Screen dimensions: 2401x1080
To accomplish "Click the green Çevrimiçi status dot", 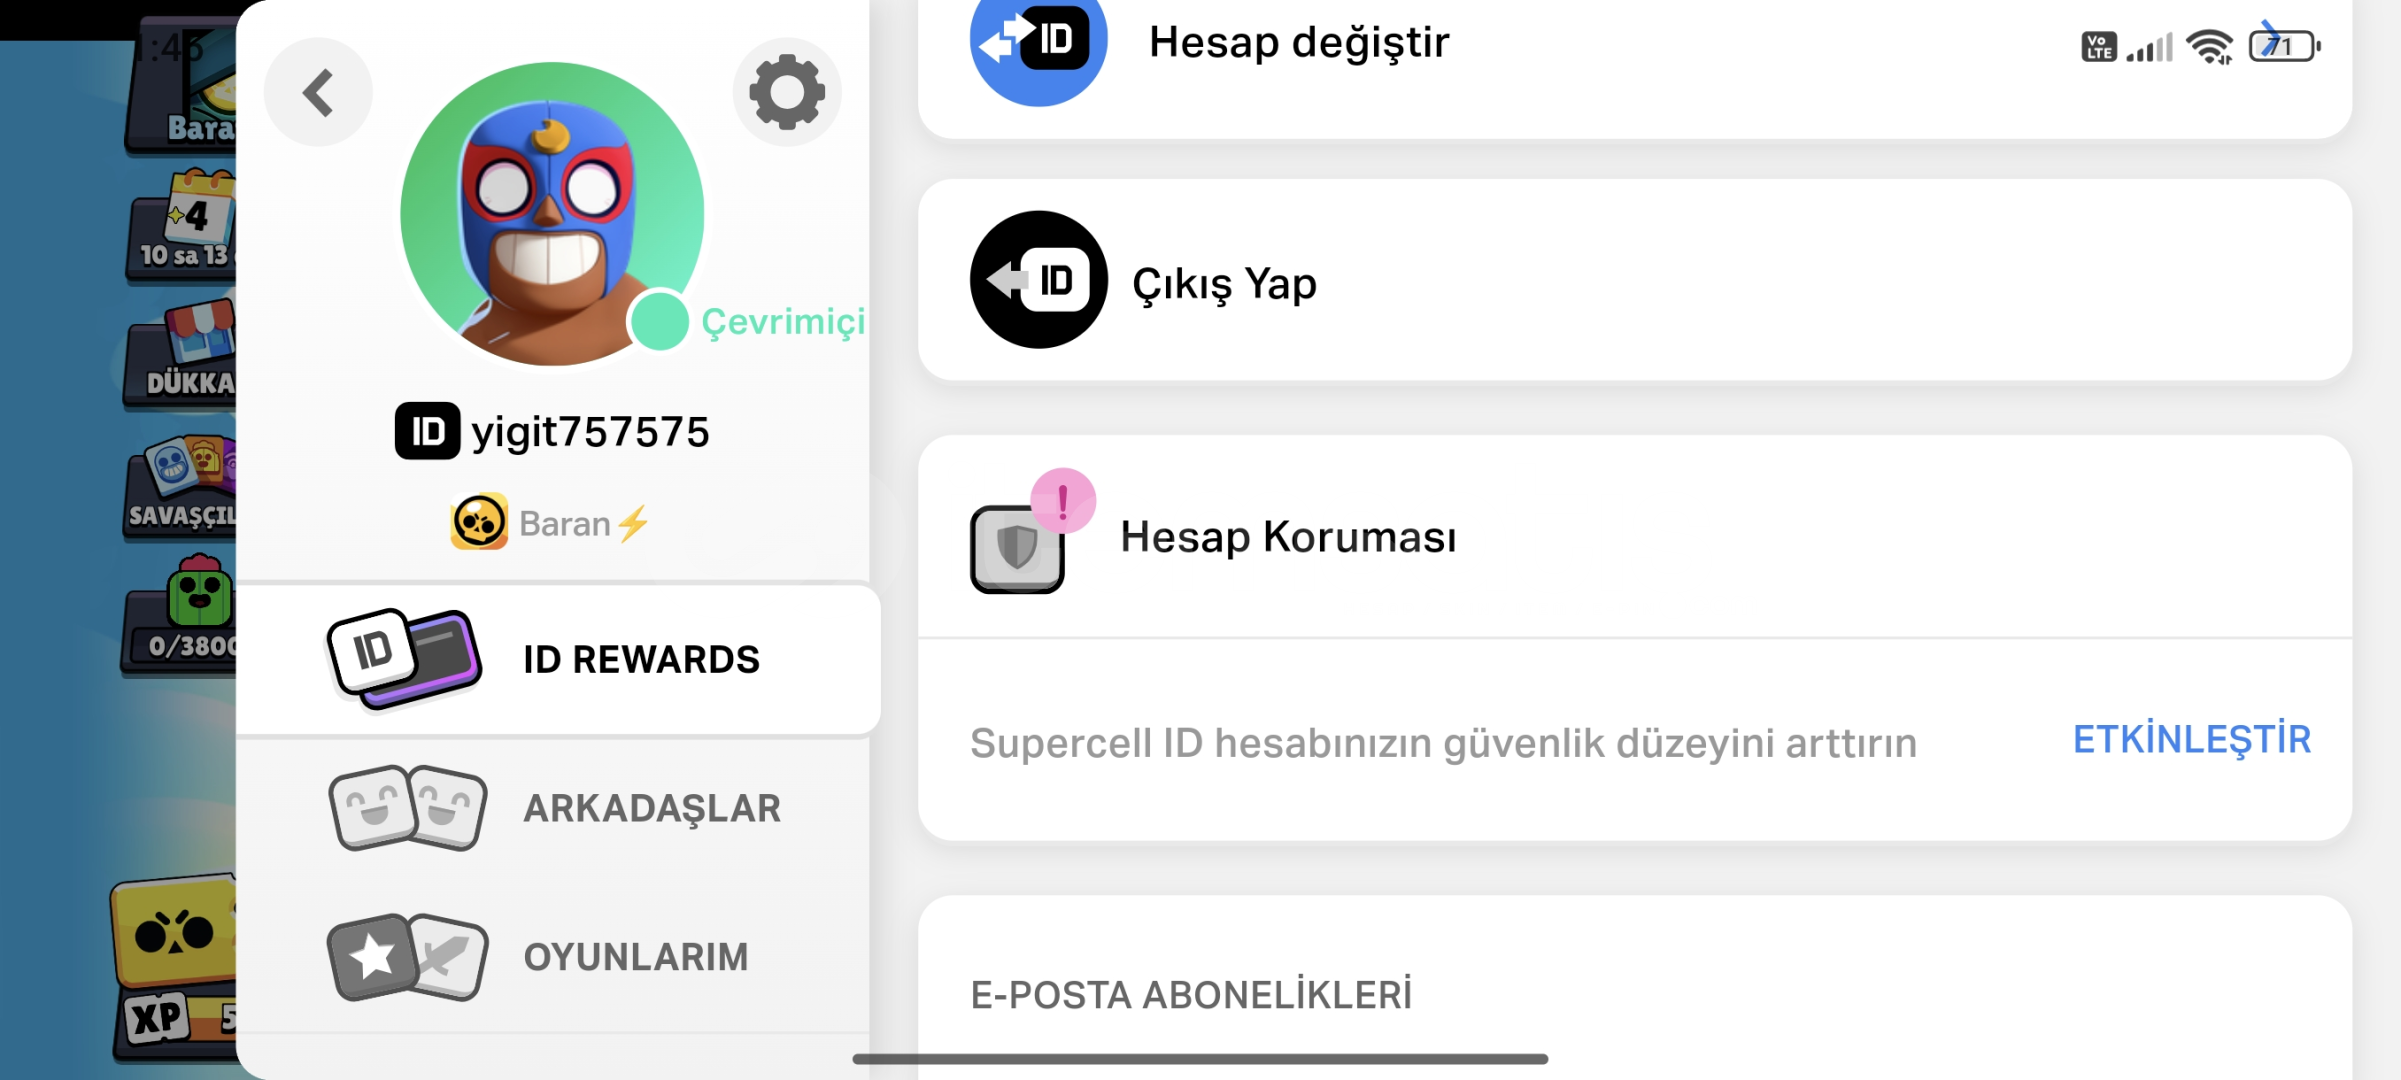I will (659, 321).
